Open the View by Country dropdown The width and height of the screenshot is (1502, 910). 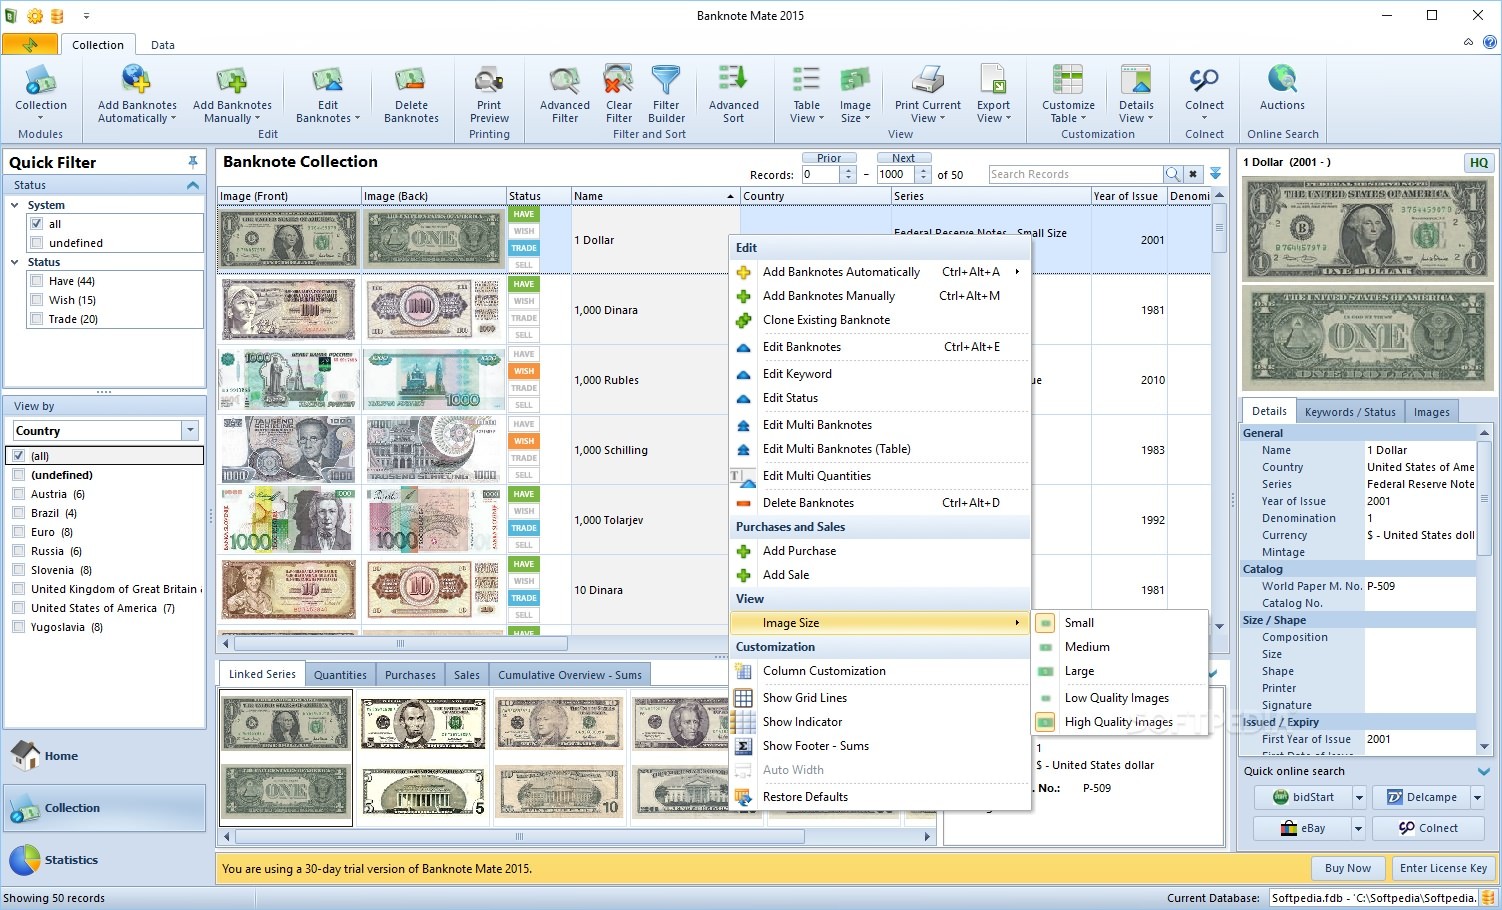[190, 430]
